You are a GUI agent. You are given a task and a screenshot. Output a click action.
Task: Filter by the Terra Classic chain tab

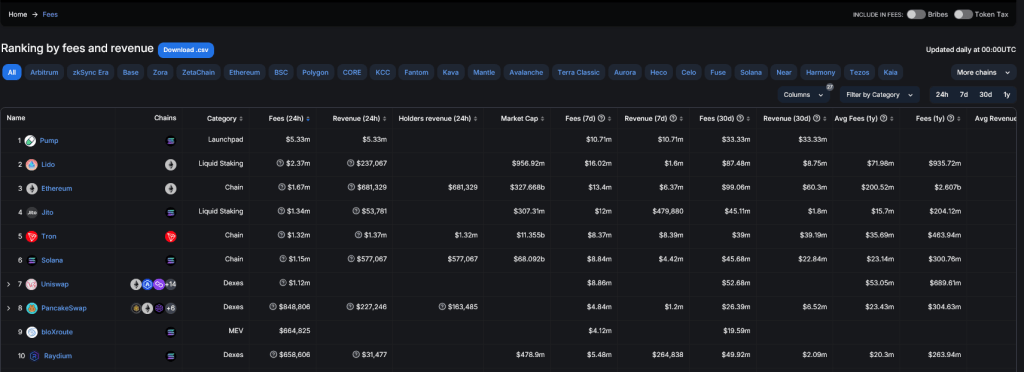tap(579, 72)
